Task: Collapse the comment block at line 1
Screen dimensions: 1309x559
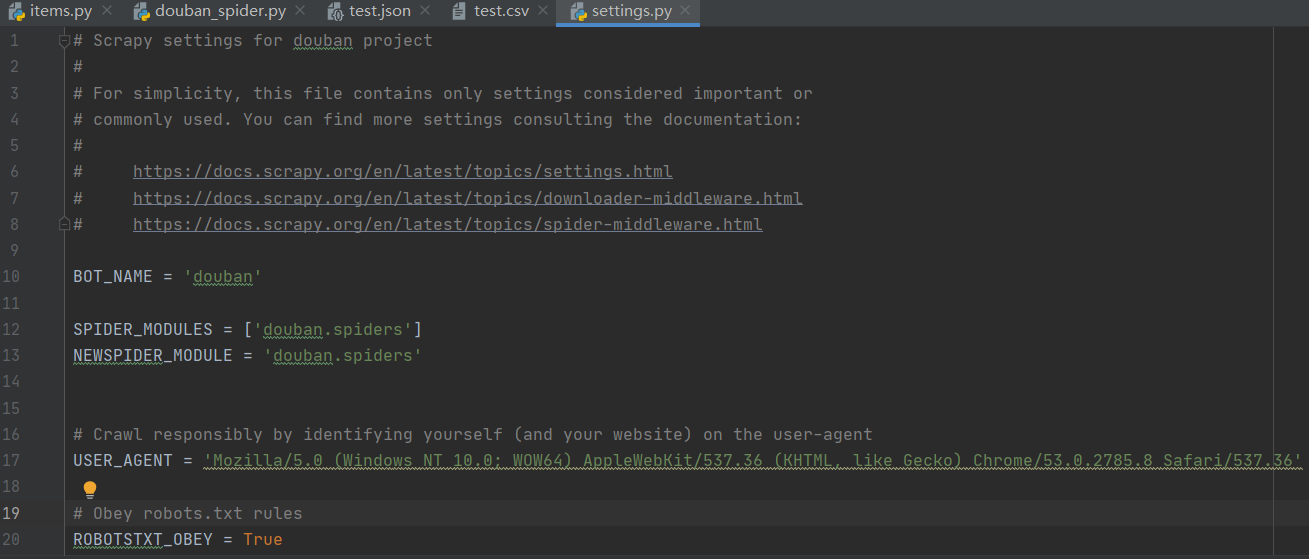Action: (64, 41)
